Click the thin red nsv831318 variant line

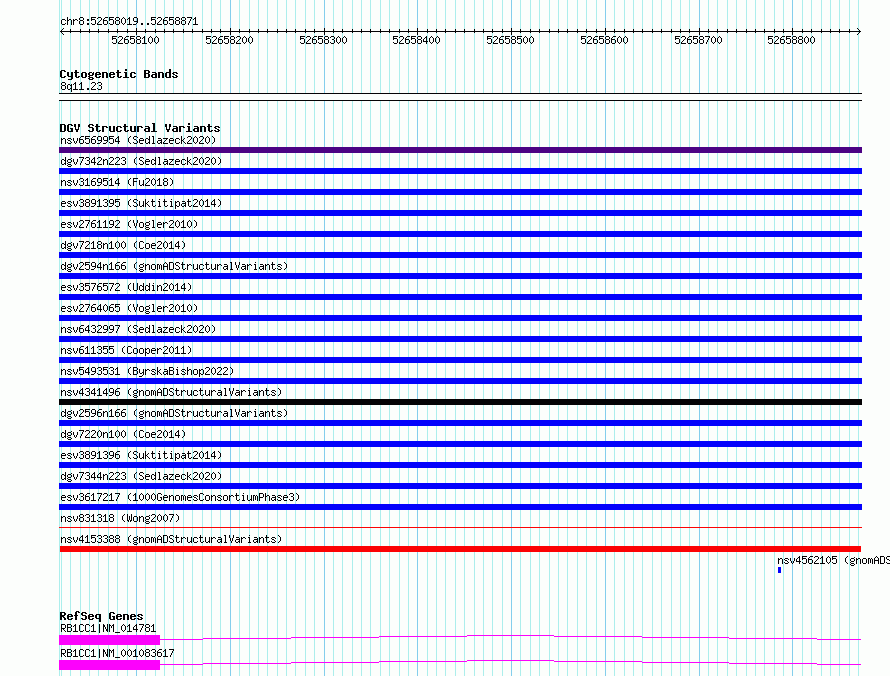(460, 527)
